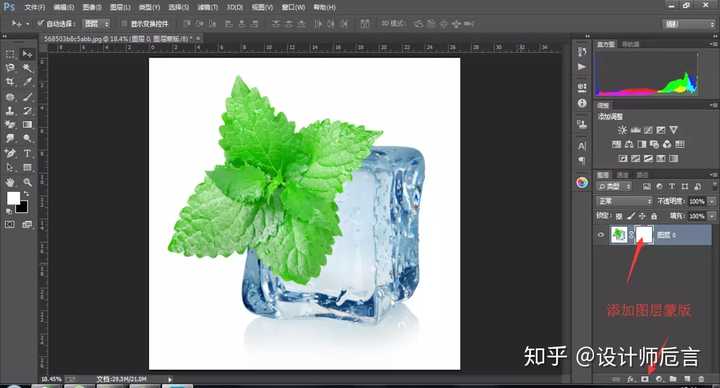Select the Rectangular Marquee tool
Viewport: 720px width, 388px height.
point(10,54)
